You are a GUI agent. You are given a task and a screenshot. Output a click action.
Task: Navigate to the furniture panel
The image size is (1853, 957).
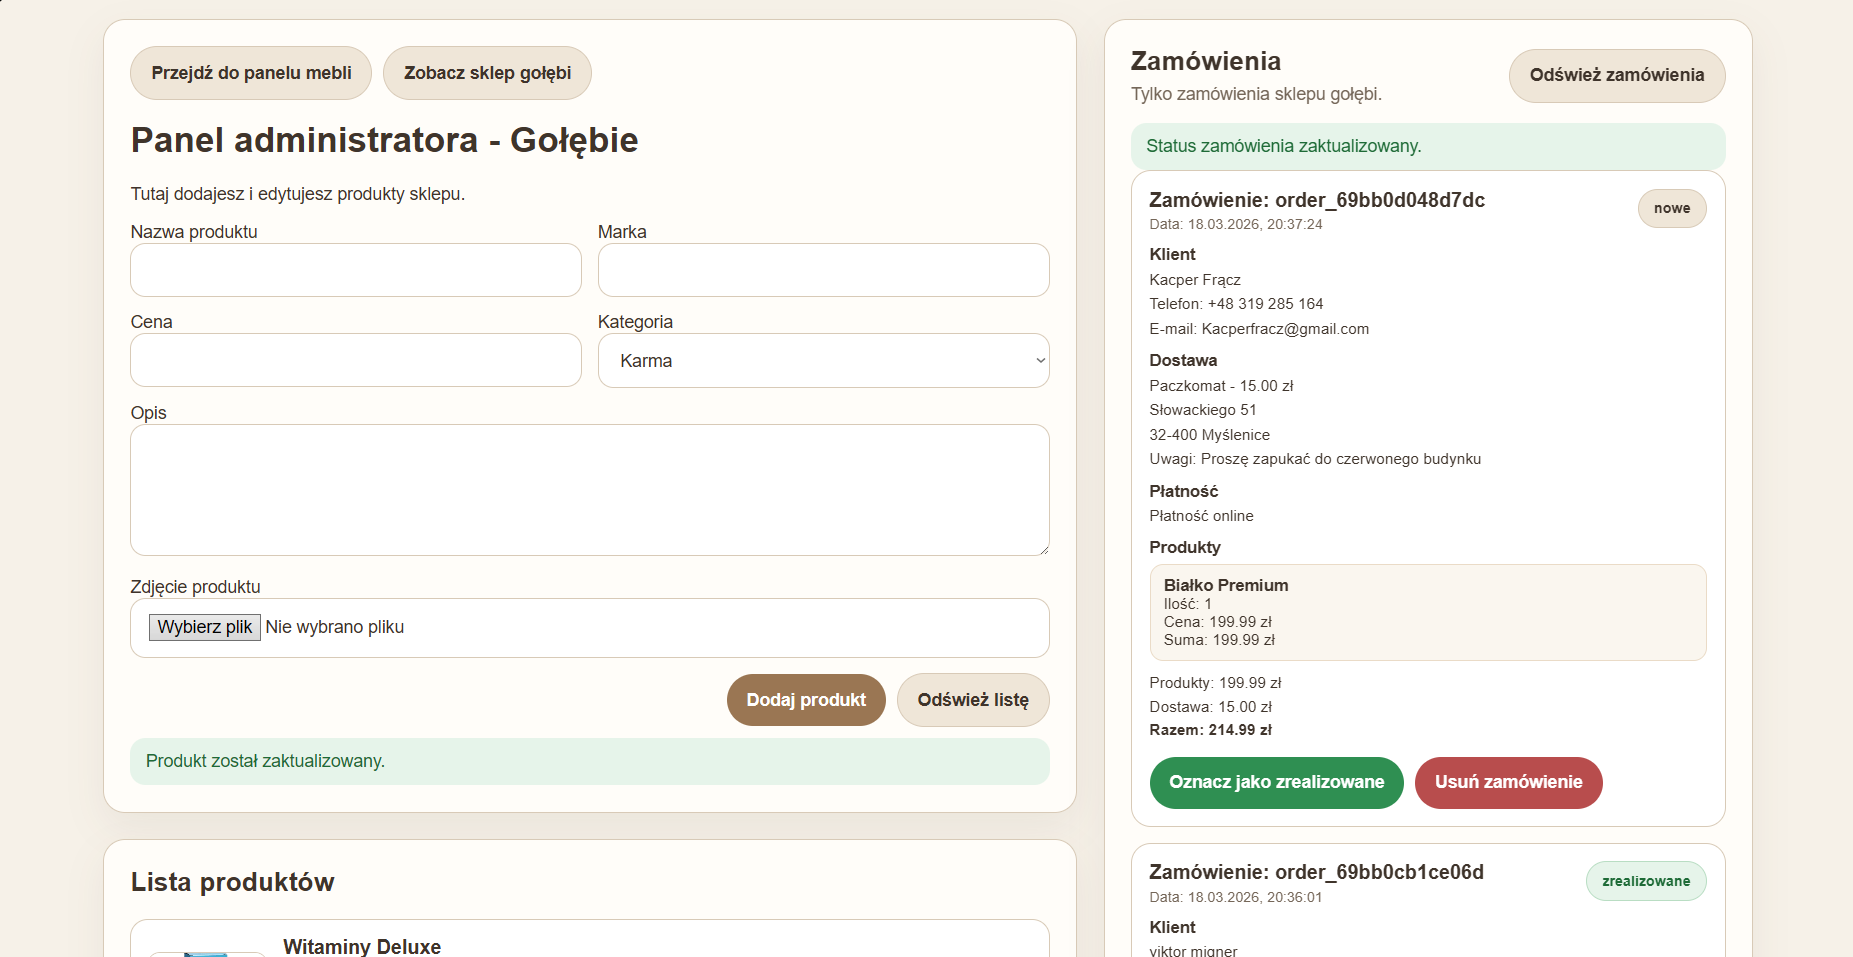[x=250, y=72]
